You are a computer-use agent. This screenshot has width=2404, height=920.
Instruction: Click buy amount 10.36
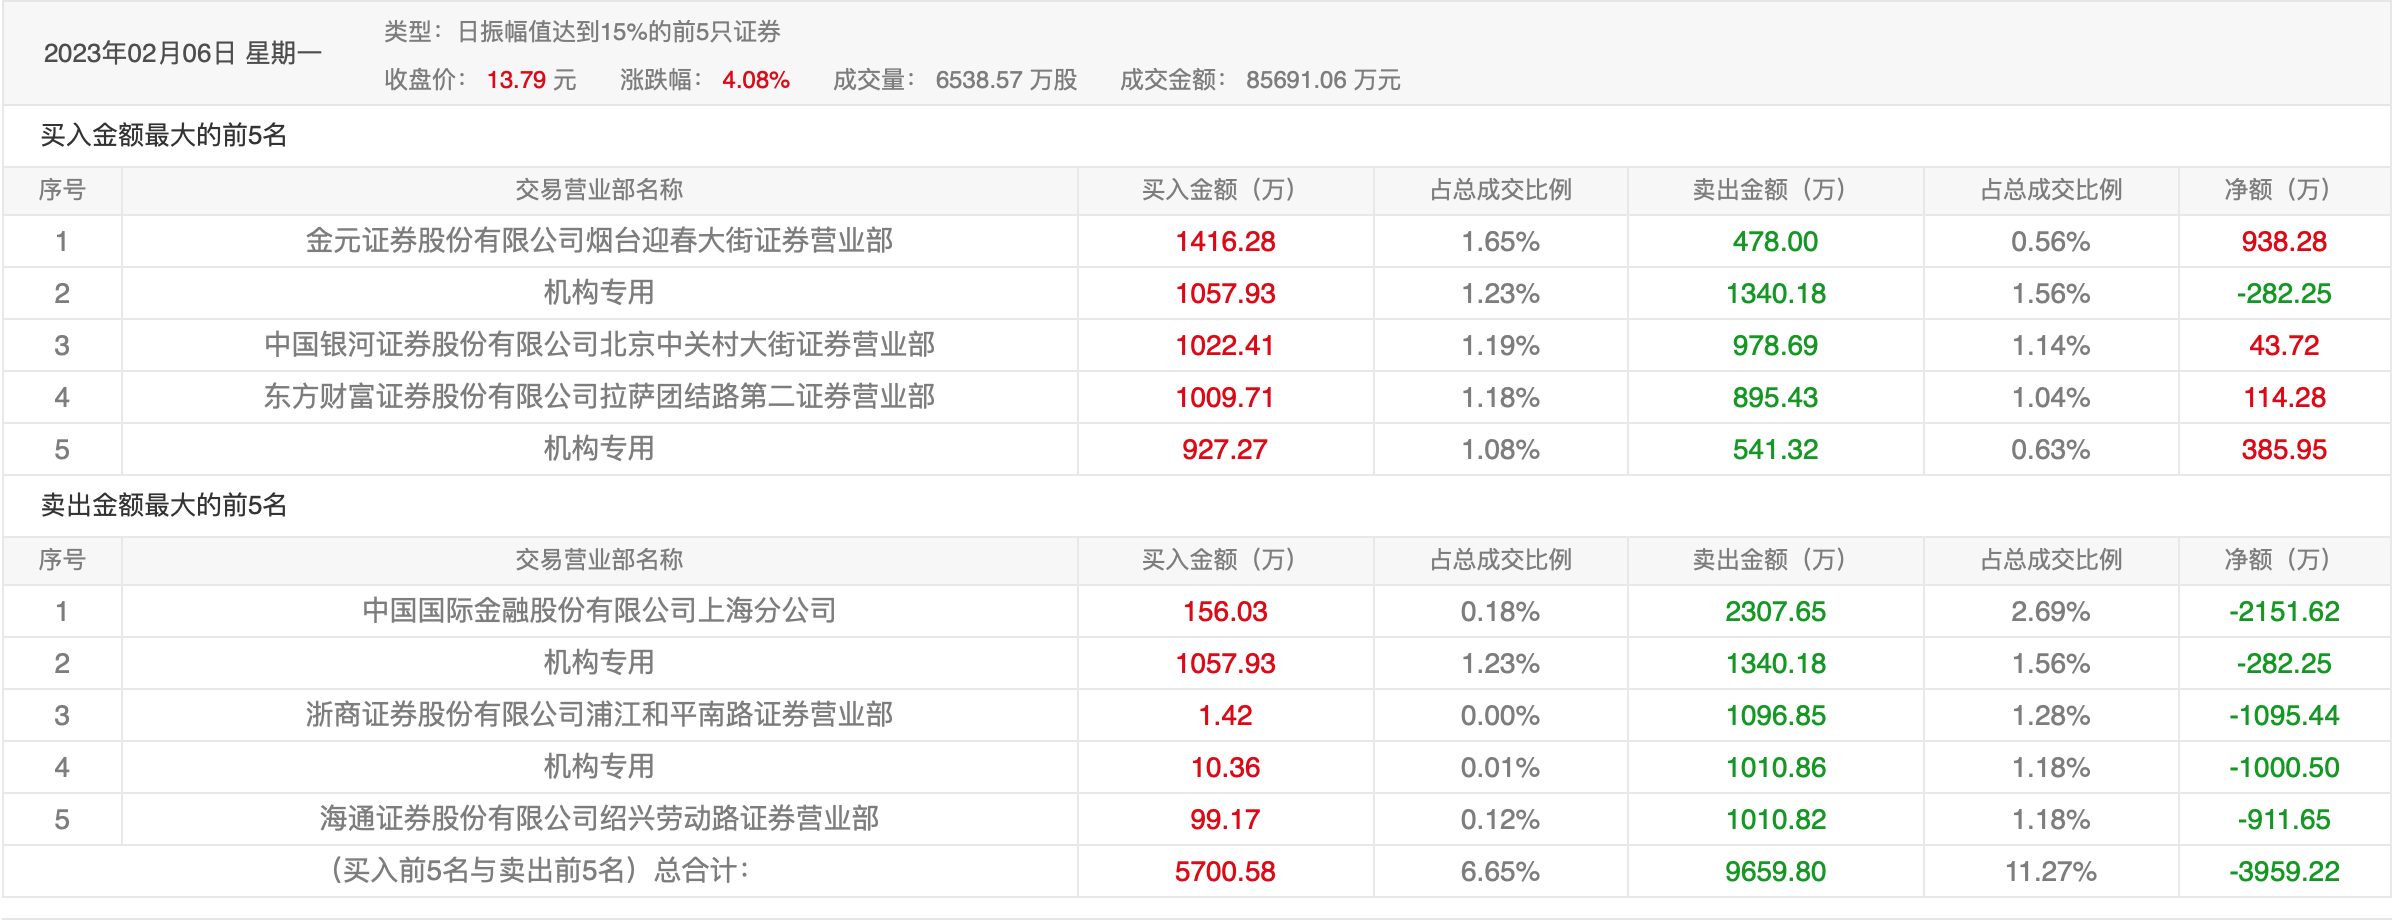coord(1225,767)
